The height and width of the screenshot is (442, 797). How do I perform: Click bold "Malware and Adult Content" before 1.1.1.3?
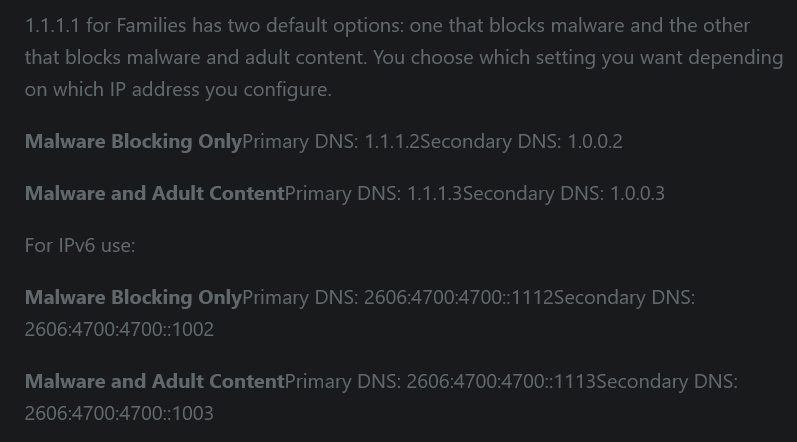click(155, 194)
